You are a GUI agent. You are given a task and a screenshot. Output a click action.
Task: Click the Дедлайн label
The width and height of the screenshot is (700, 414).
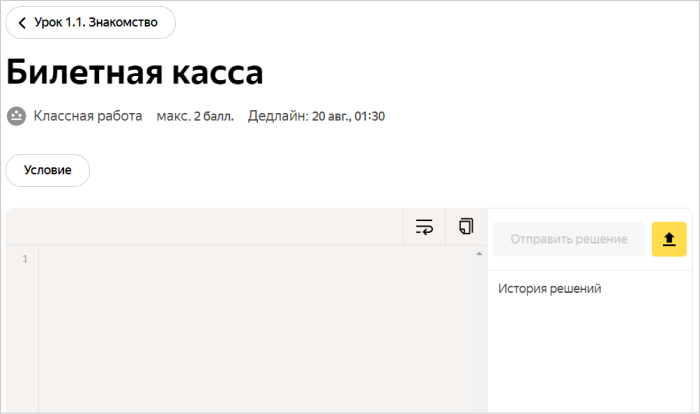(278, 116)
